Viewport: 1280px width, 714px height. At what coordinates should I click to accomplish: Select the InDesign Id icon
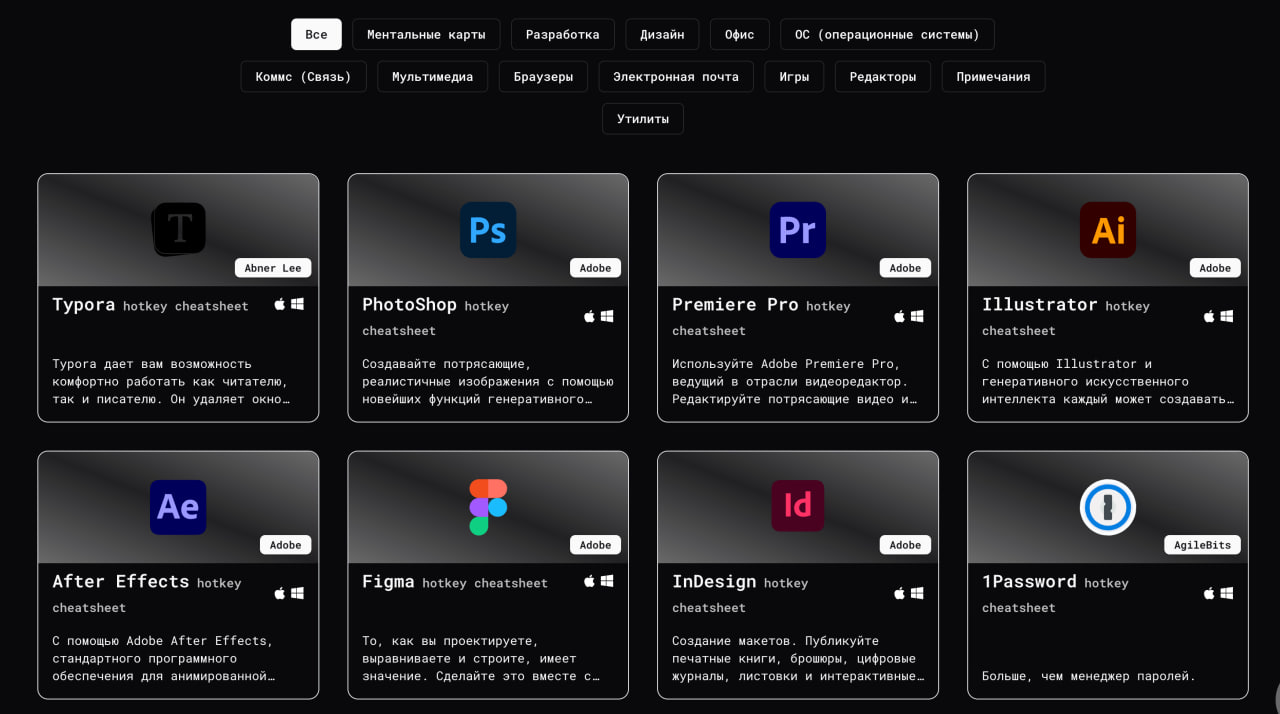point(797,506)
